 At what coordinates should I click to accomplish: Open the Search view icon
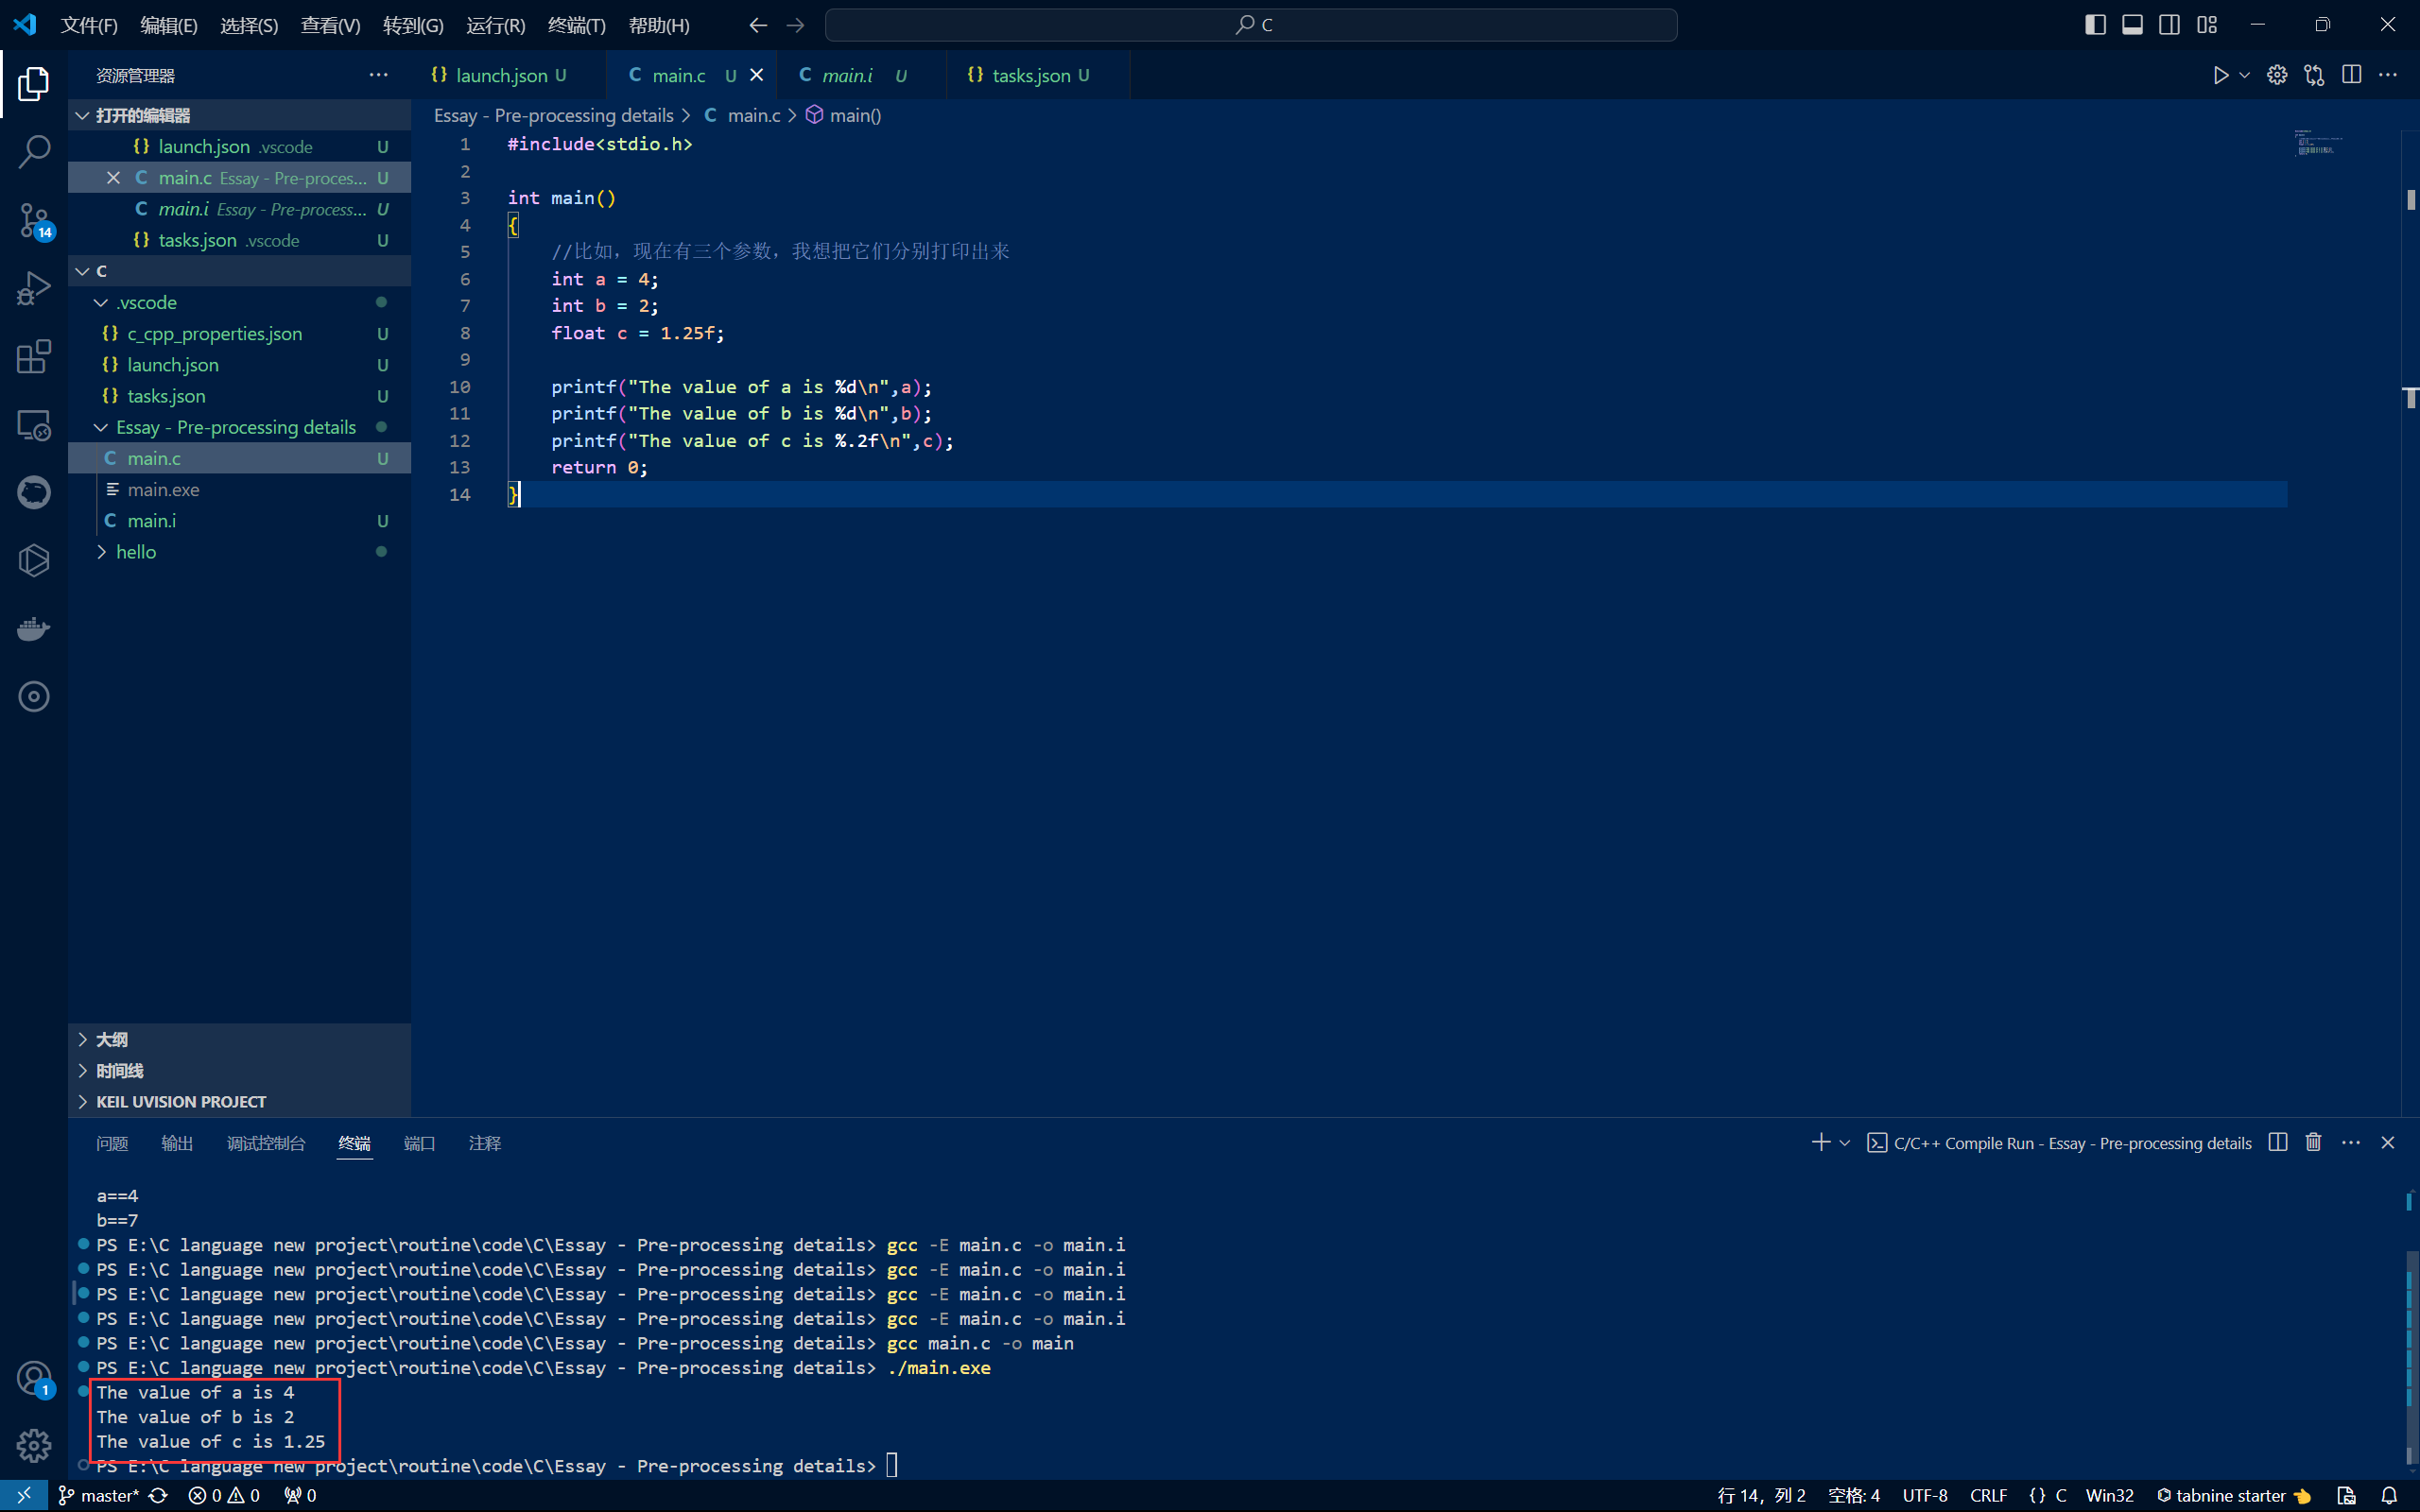(34, 152)
